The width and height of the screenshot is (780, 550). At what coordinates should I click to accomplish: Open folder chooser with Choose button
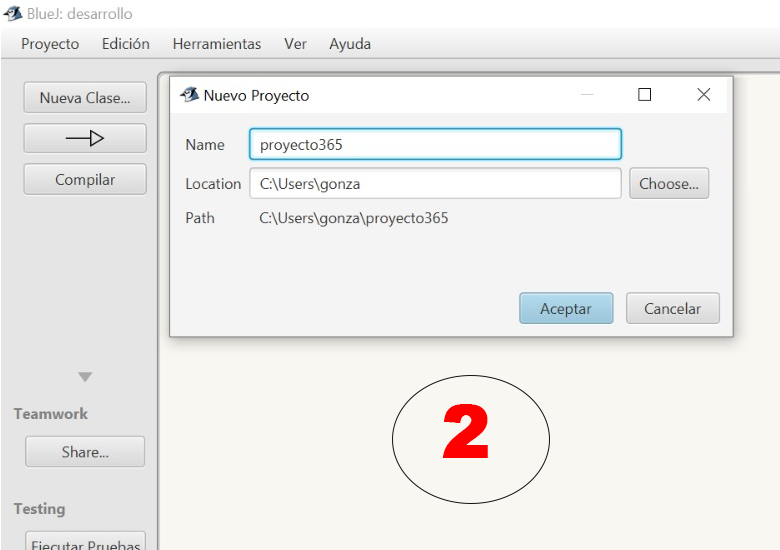click(x=669, y=183)
